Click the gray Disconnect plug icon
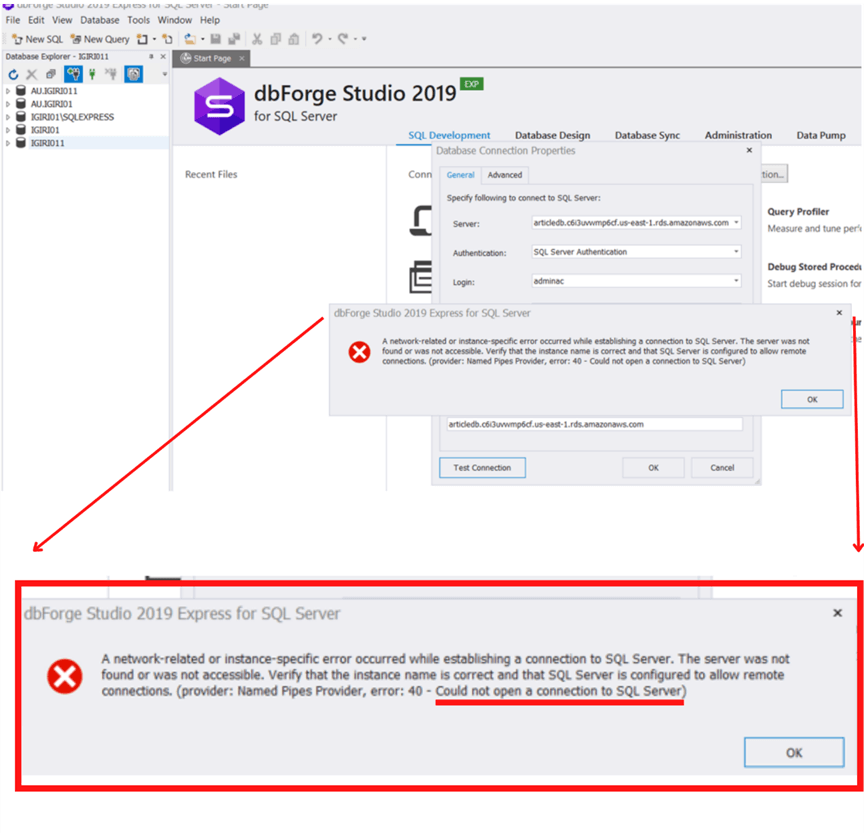864x833 pixels. (x=111, y=74)
